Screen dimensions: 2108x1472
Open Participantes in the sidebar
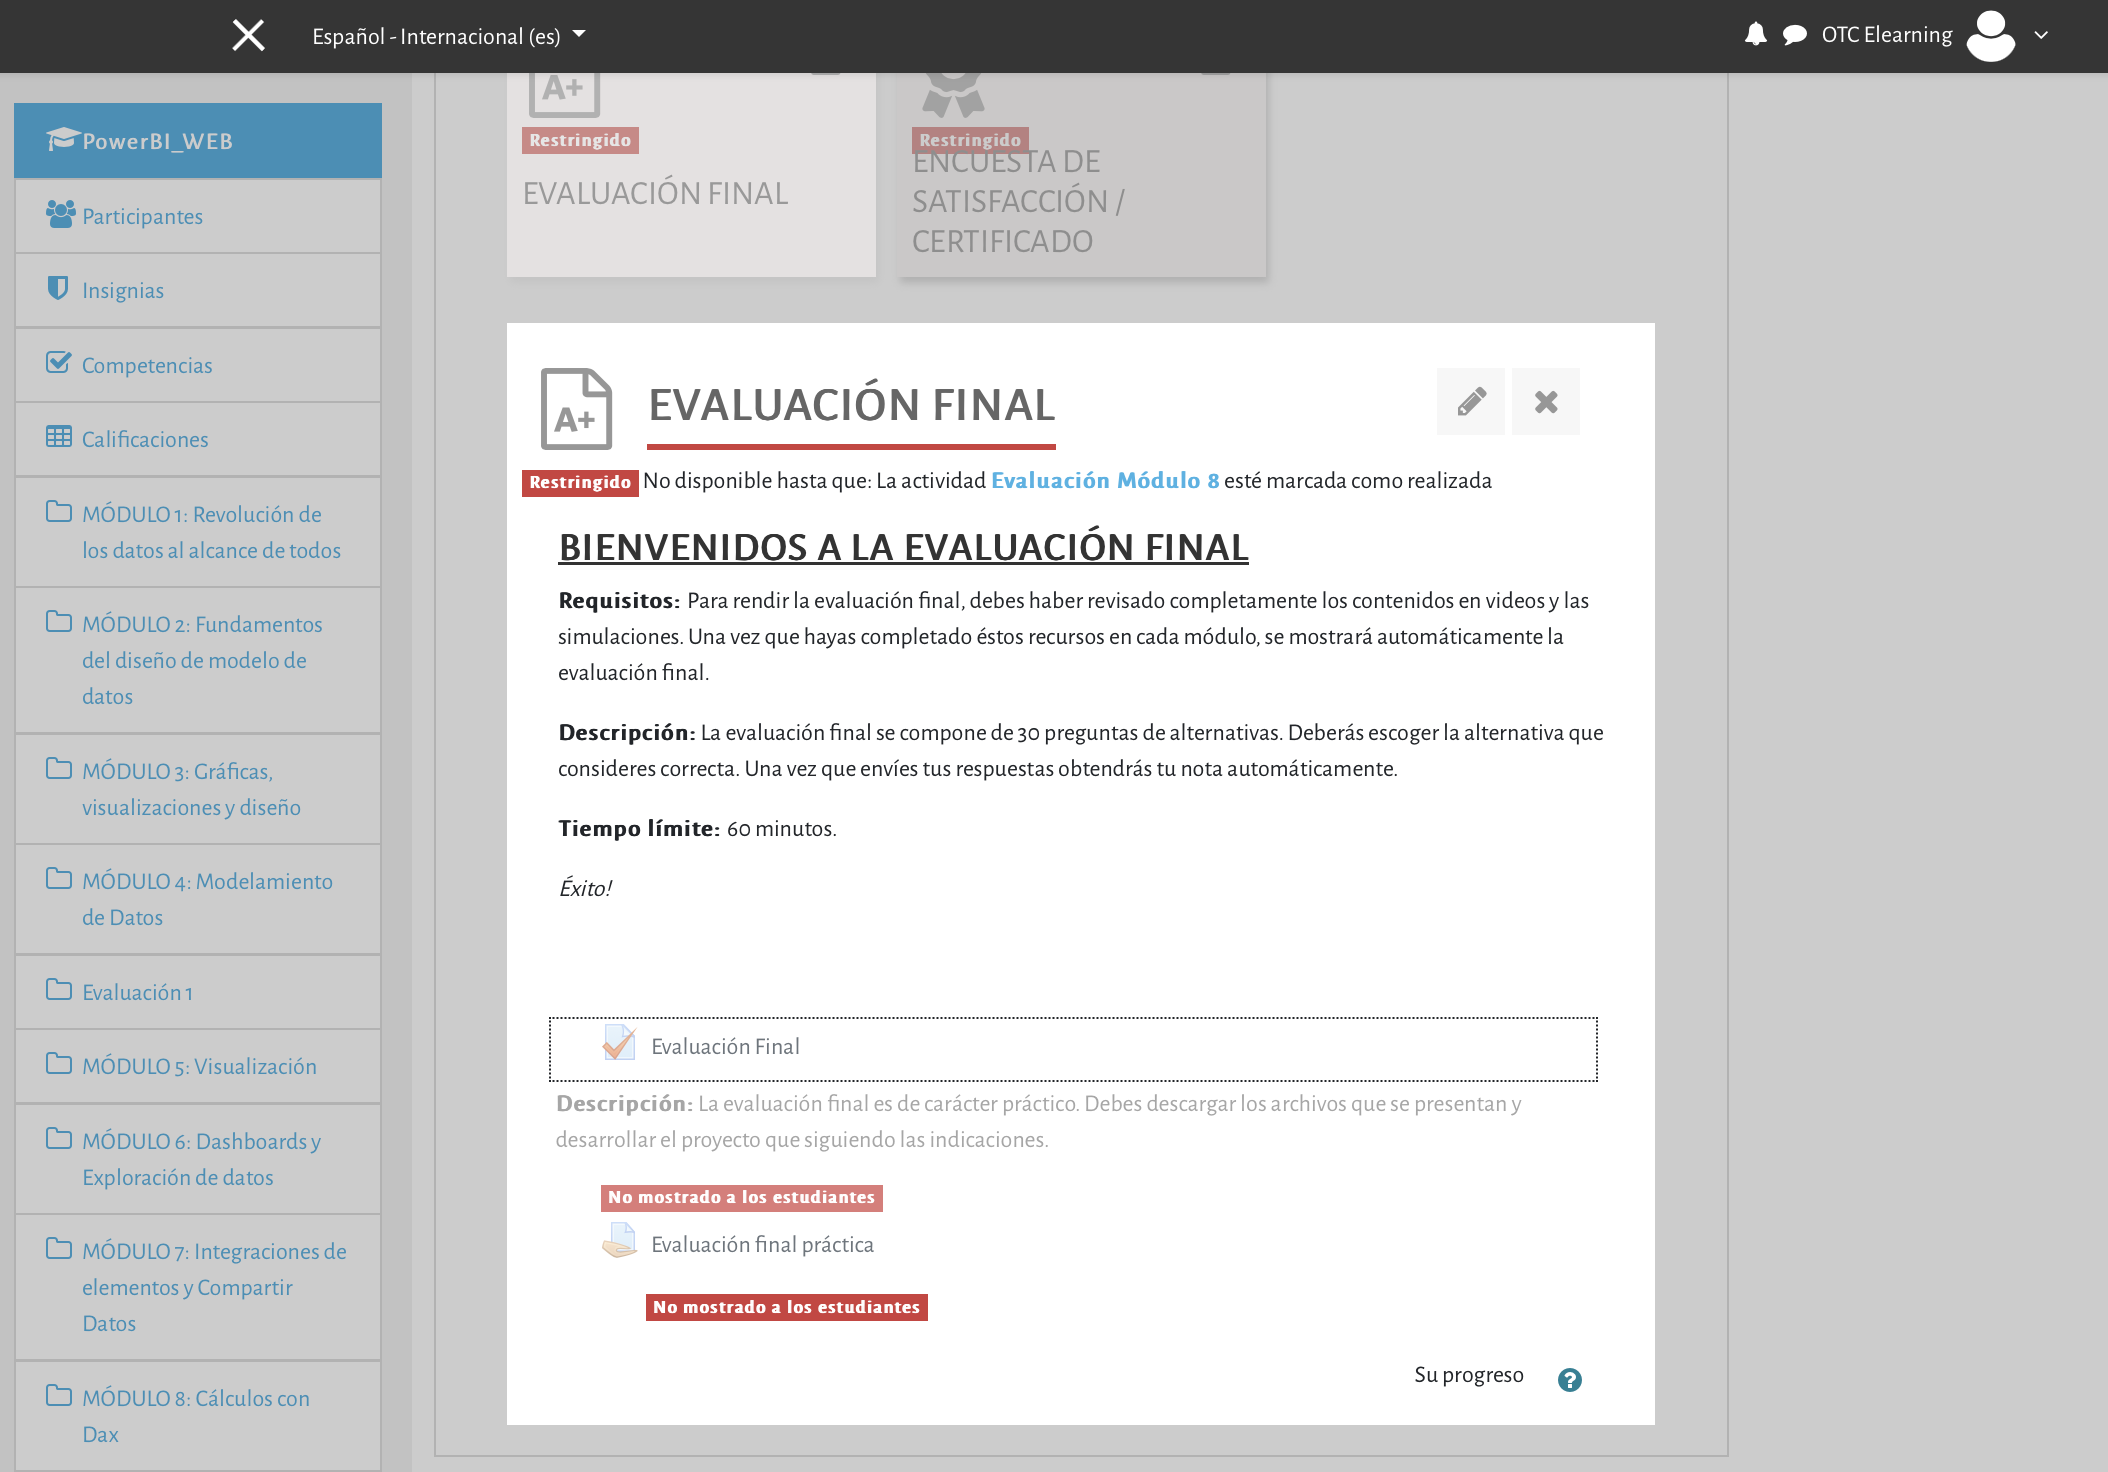[x=198, y=216]
